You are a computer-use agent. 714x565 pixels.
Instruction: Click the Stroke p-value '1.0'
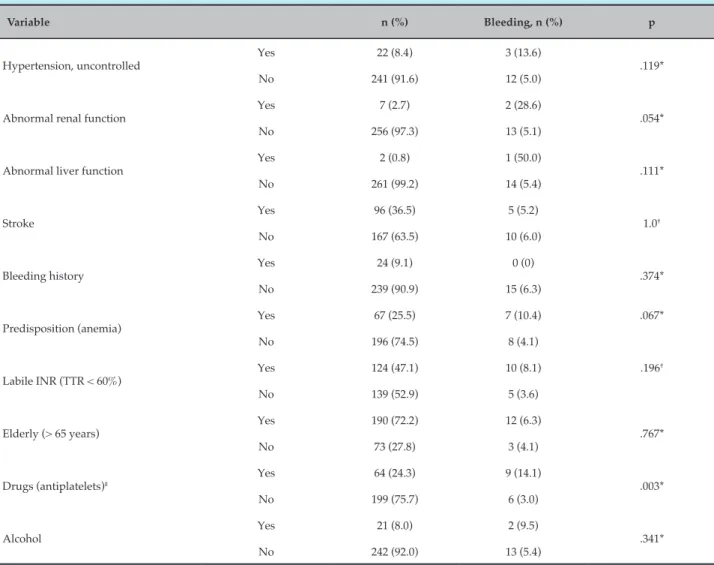tap(652, 224)
